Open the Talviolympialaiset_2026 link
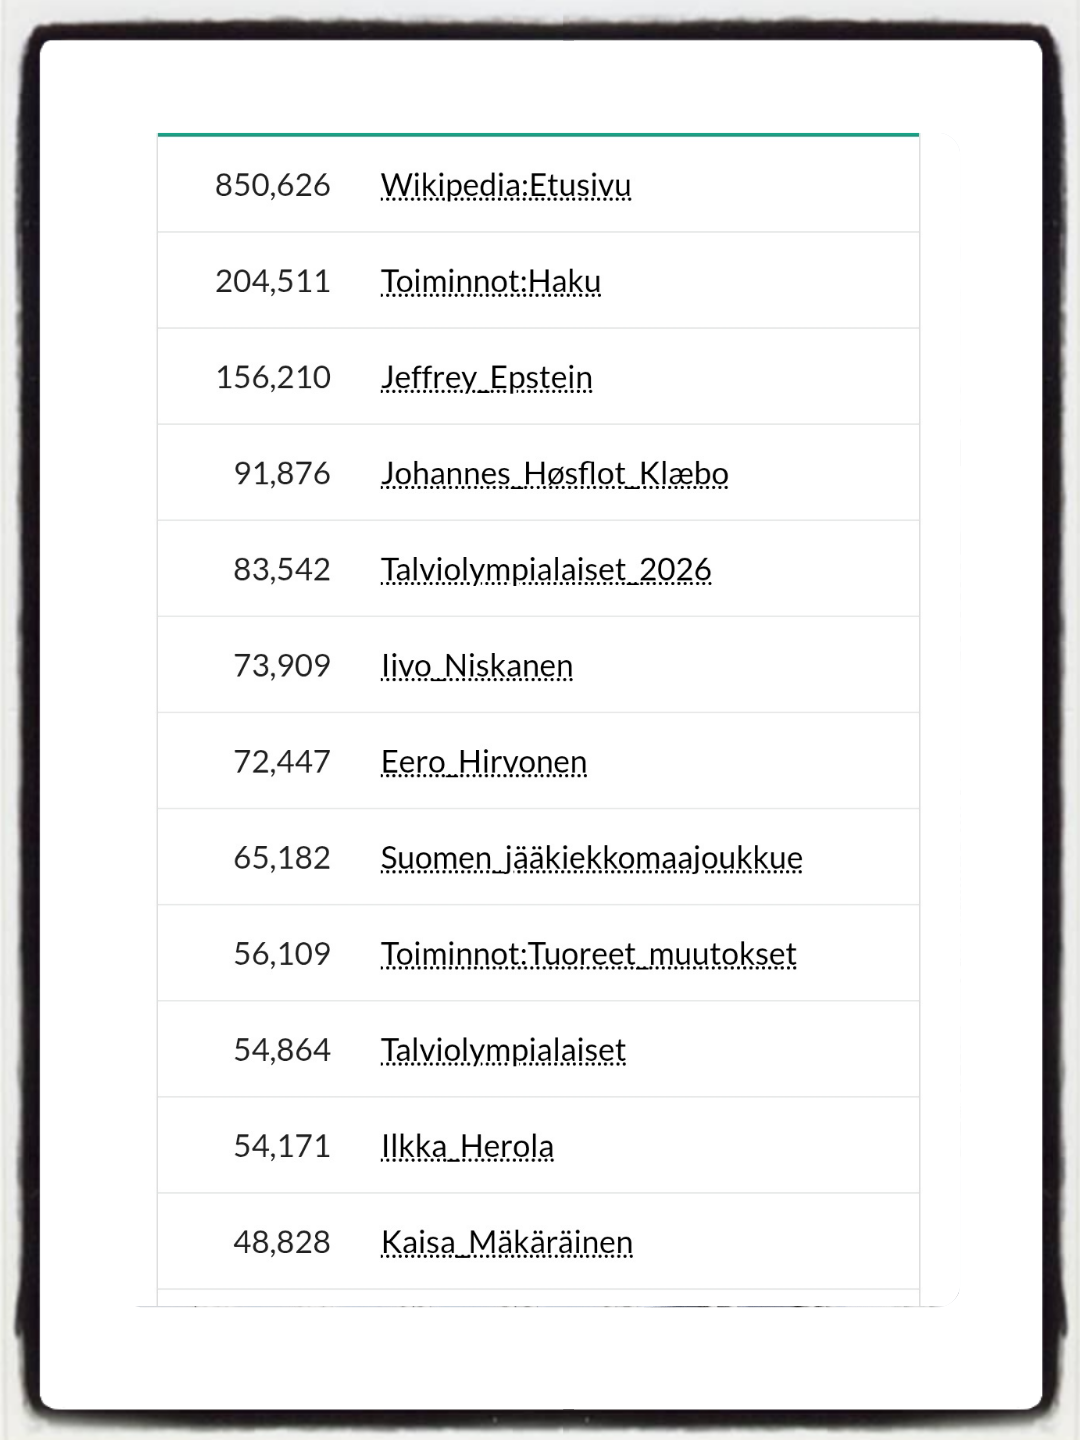 pos(546,570)
